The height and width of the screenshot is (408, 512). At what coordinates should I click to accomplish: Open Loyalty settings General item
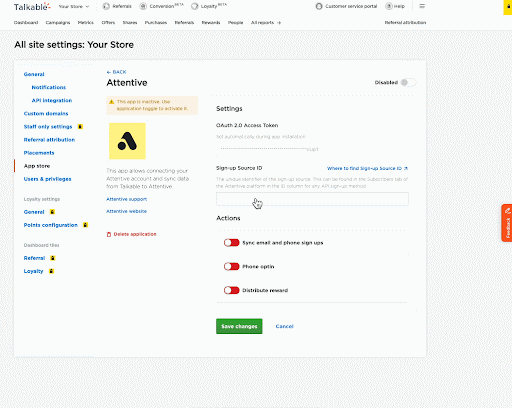pos(34,212)
